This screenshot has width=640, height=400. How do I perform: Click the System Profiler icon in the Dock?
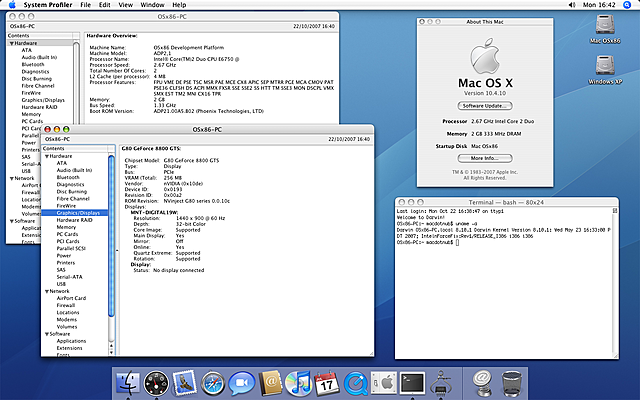click(441, 383)
